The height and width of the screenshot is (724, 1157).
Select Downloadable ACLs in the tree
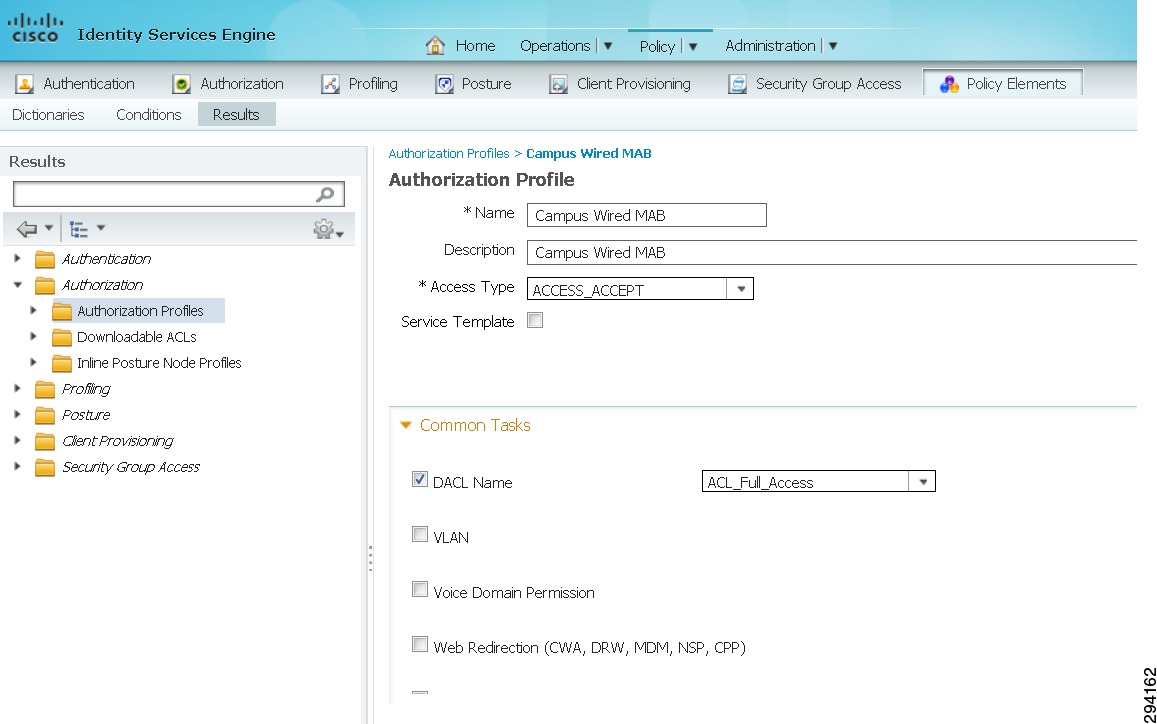click(137, 337)
